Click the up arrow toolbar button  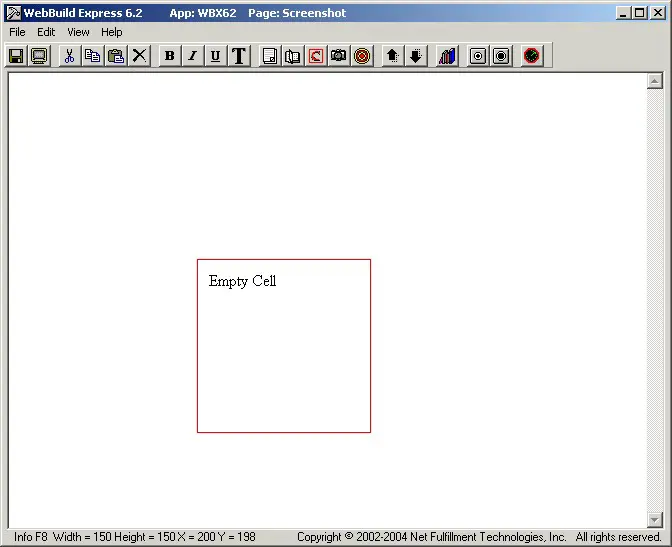pos(393,56)
